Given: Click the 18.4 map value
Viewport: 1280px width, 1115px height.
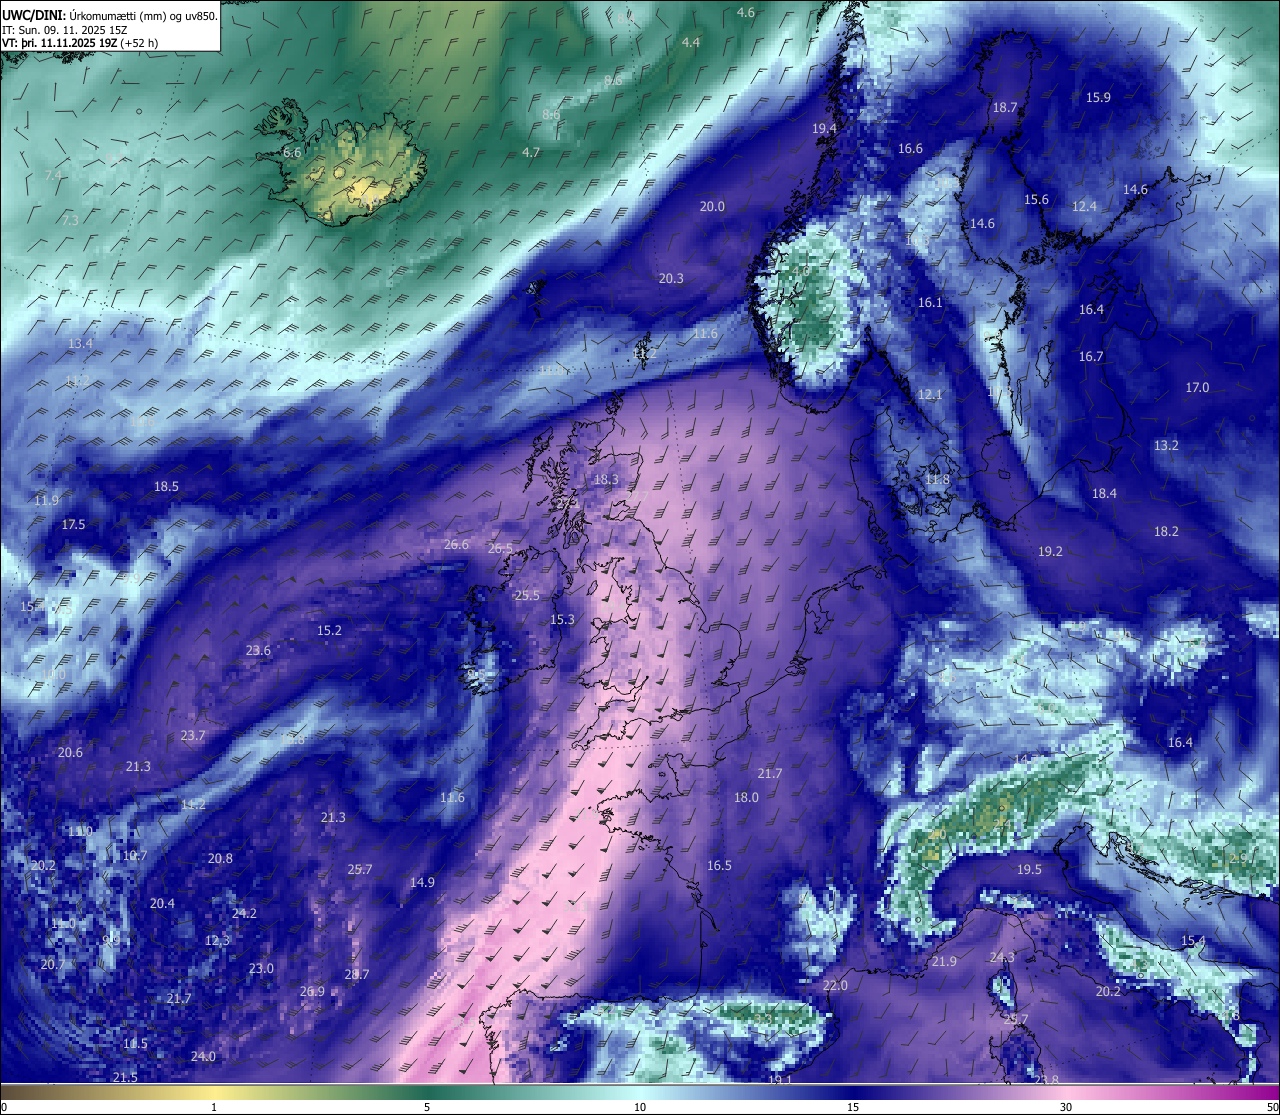Looking at the screenshot, I should (1104, 494).
